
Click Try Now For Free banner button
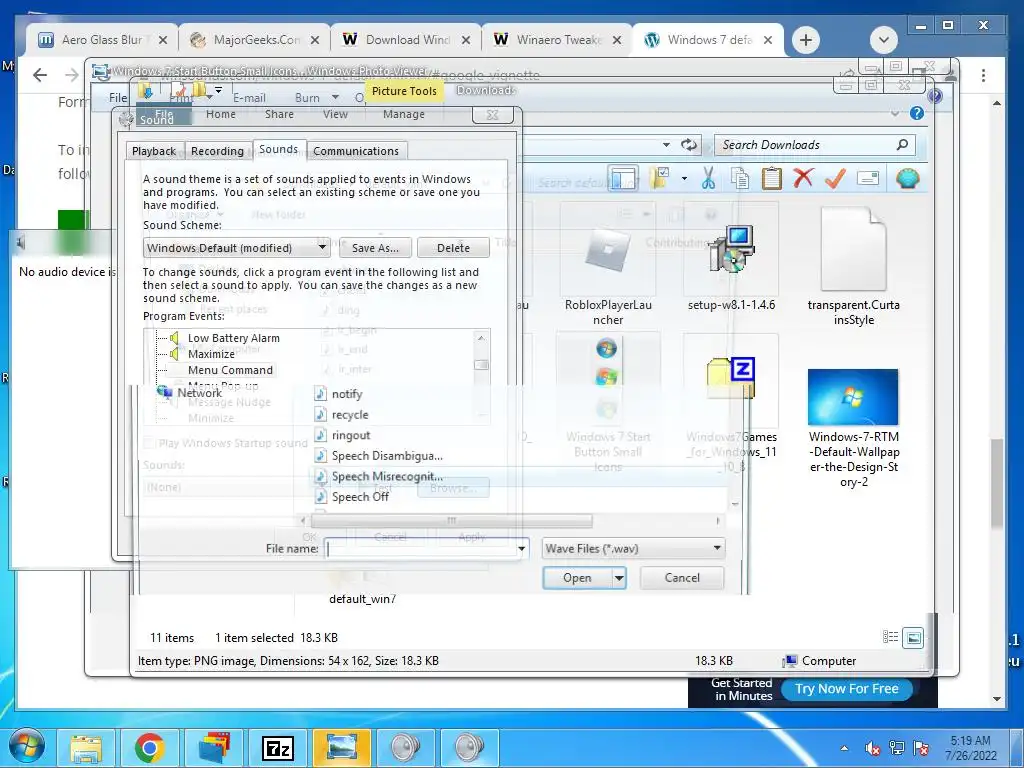pyautogui.click(x=846, y=689)
